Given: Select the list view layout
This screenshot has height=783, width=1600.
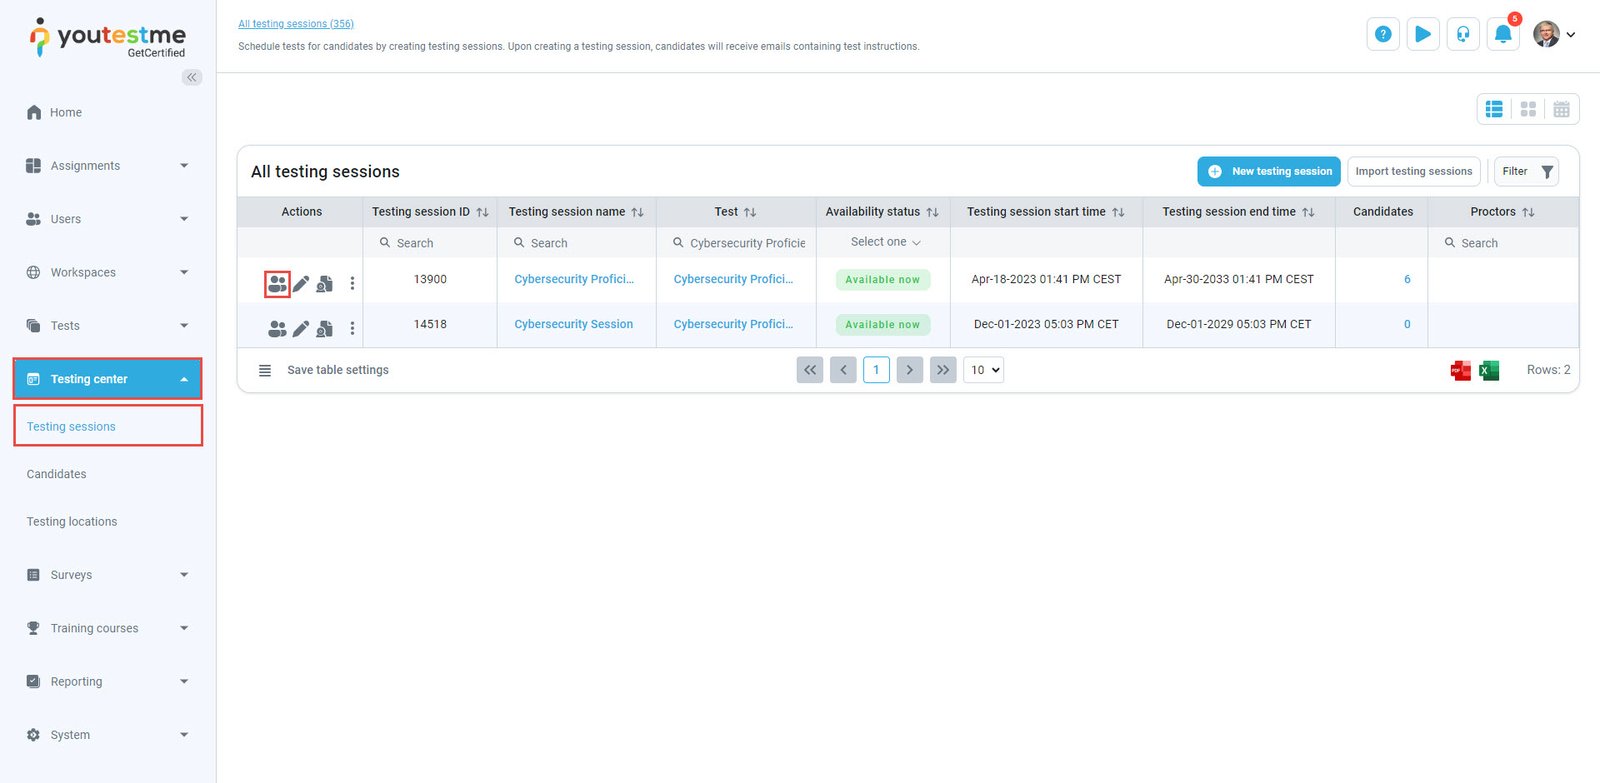Looking at the screenshot, I should (1494, 109).
